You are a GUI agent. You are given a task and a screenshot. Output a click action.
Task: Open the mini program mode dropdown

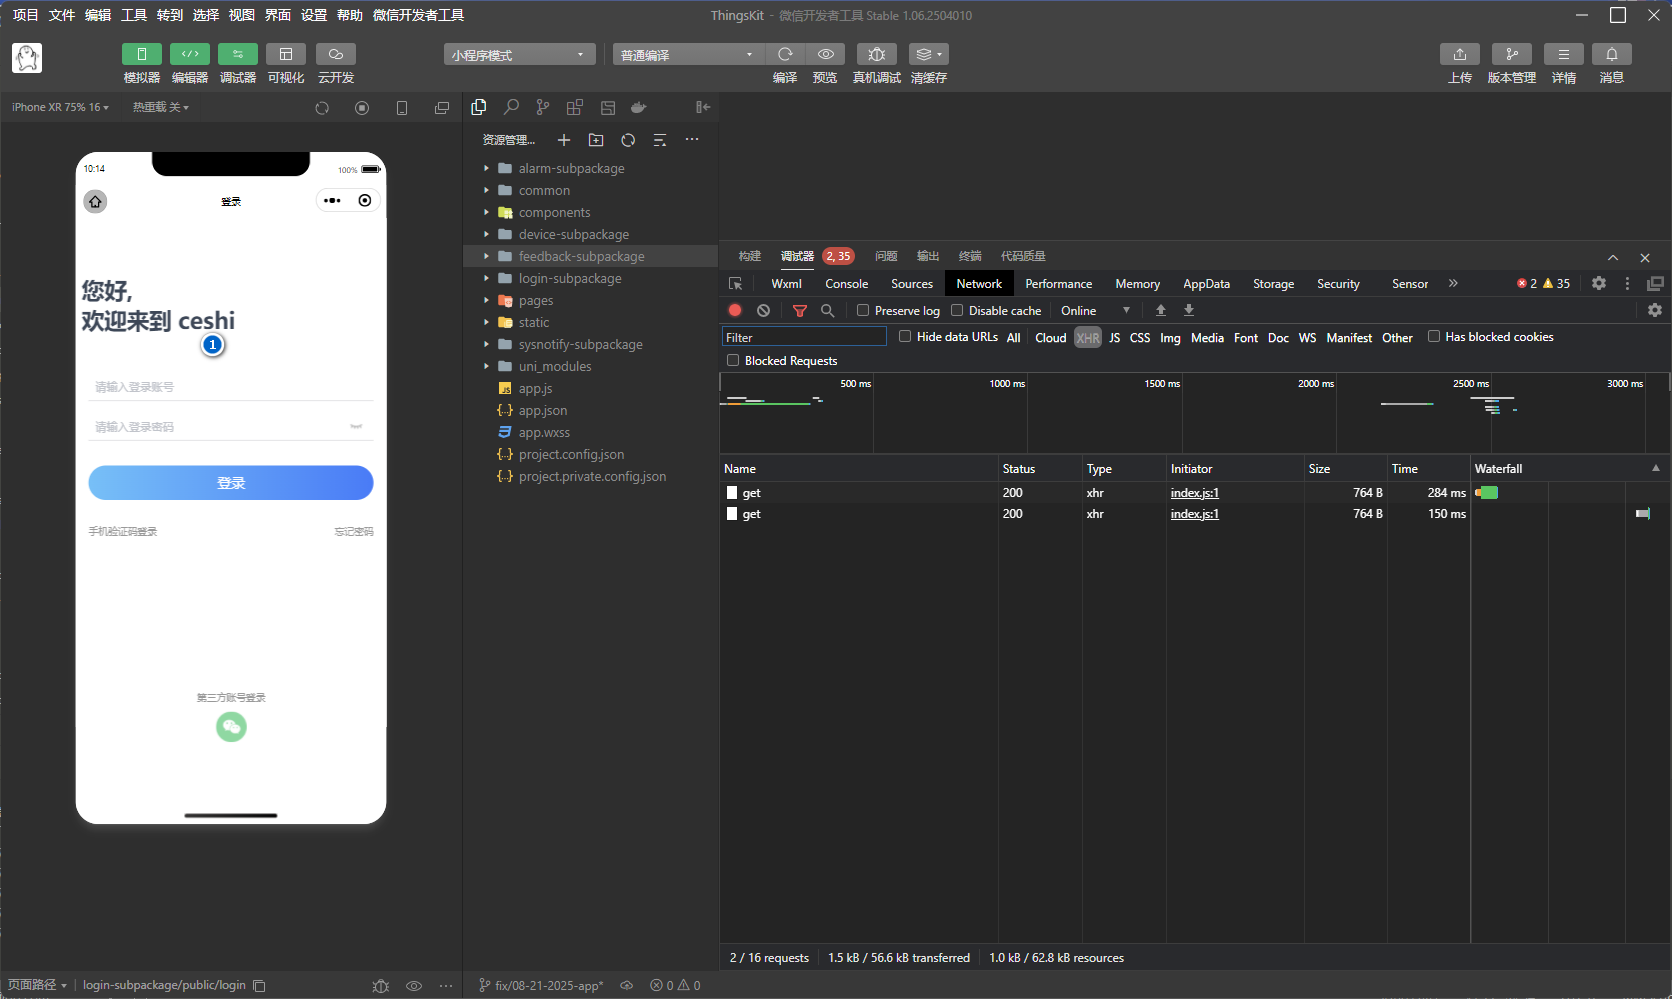[519, 55]
